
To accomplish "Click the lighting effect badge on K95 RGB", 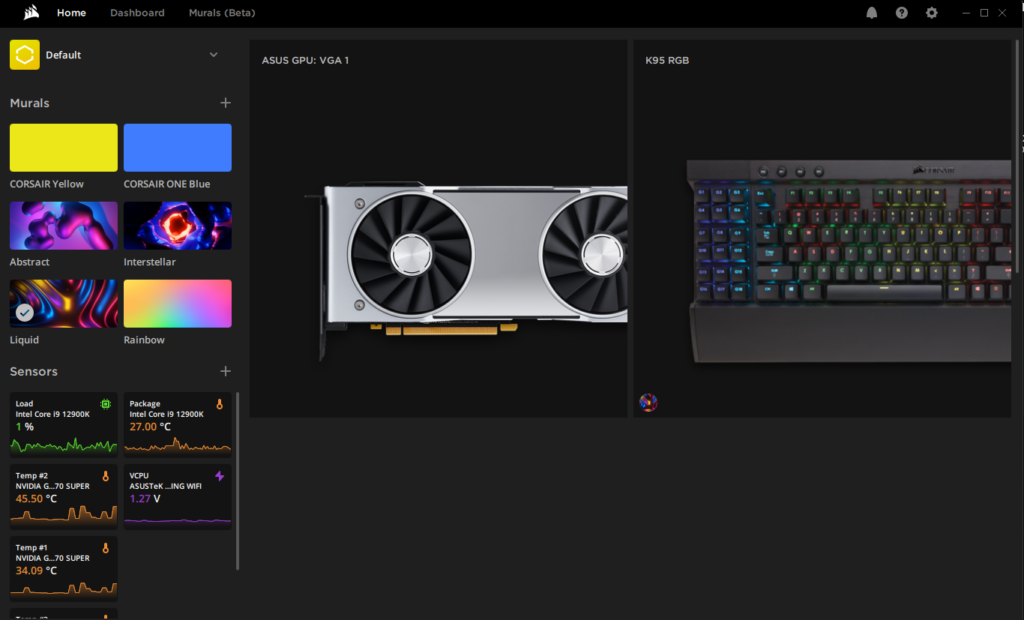I will [x=648, y=402].
